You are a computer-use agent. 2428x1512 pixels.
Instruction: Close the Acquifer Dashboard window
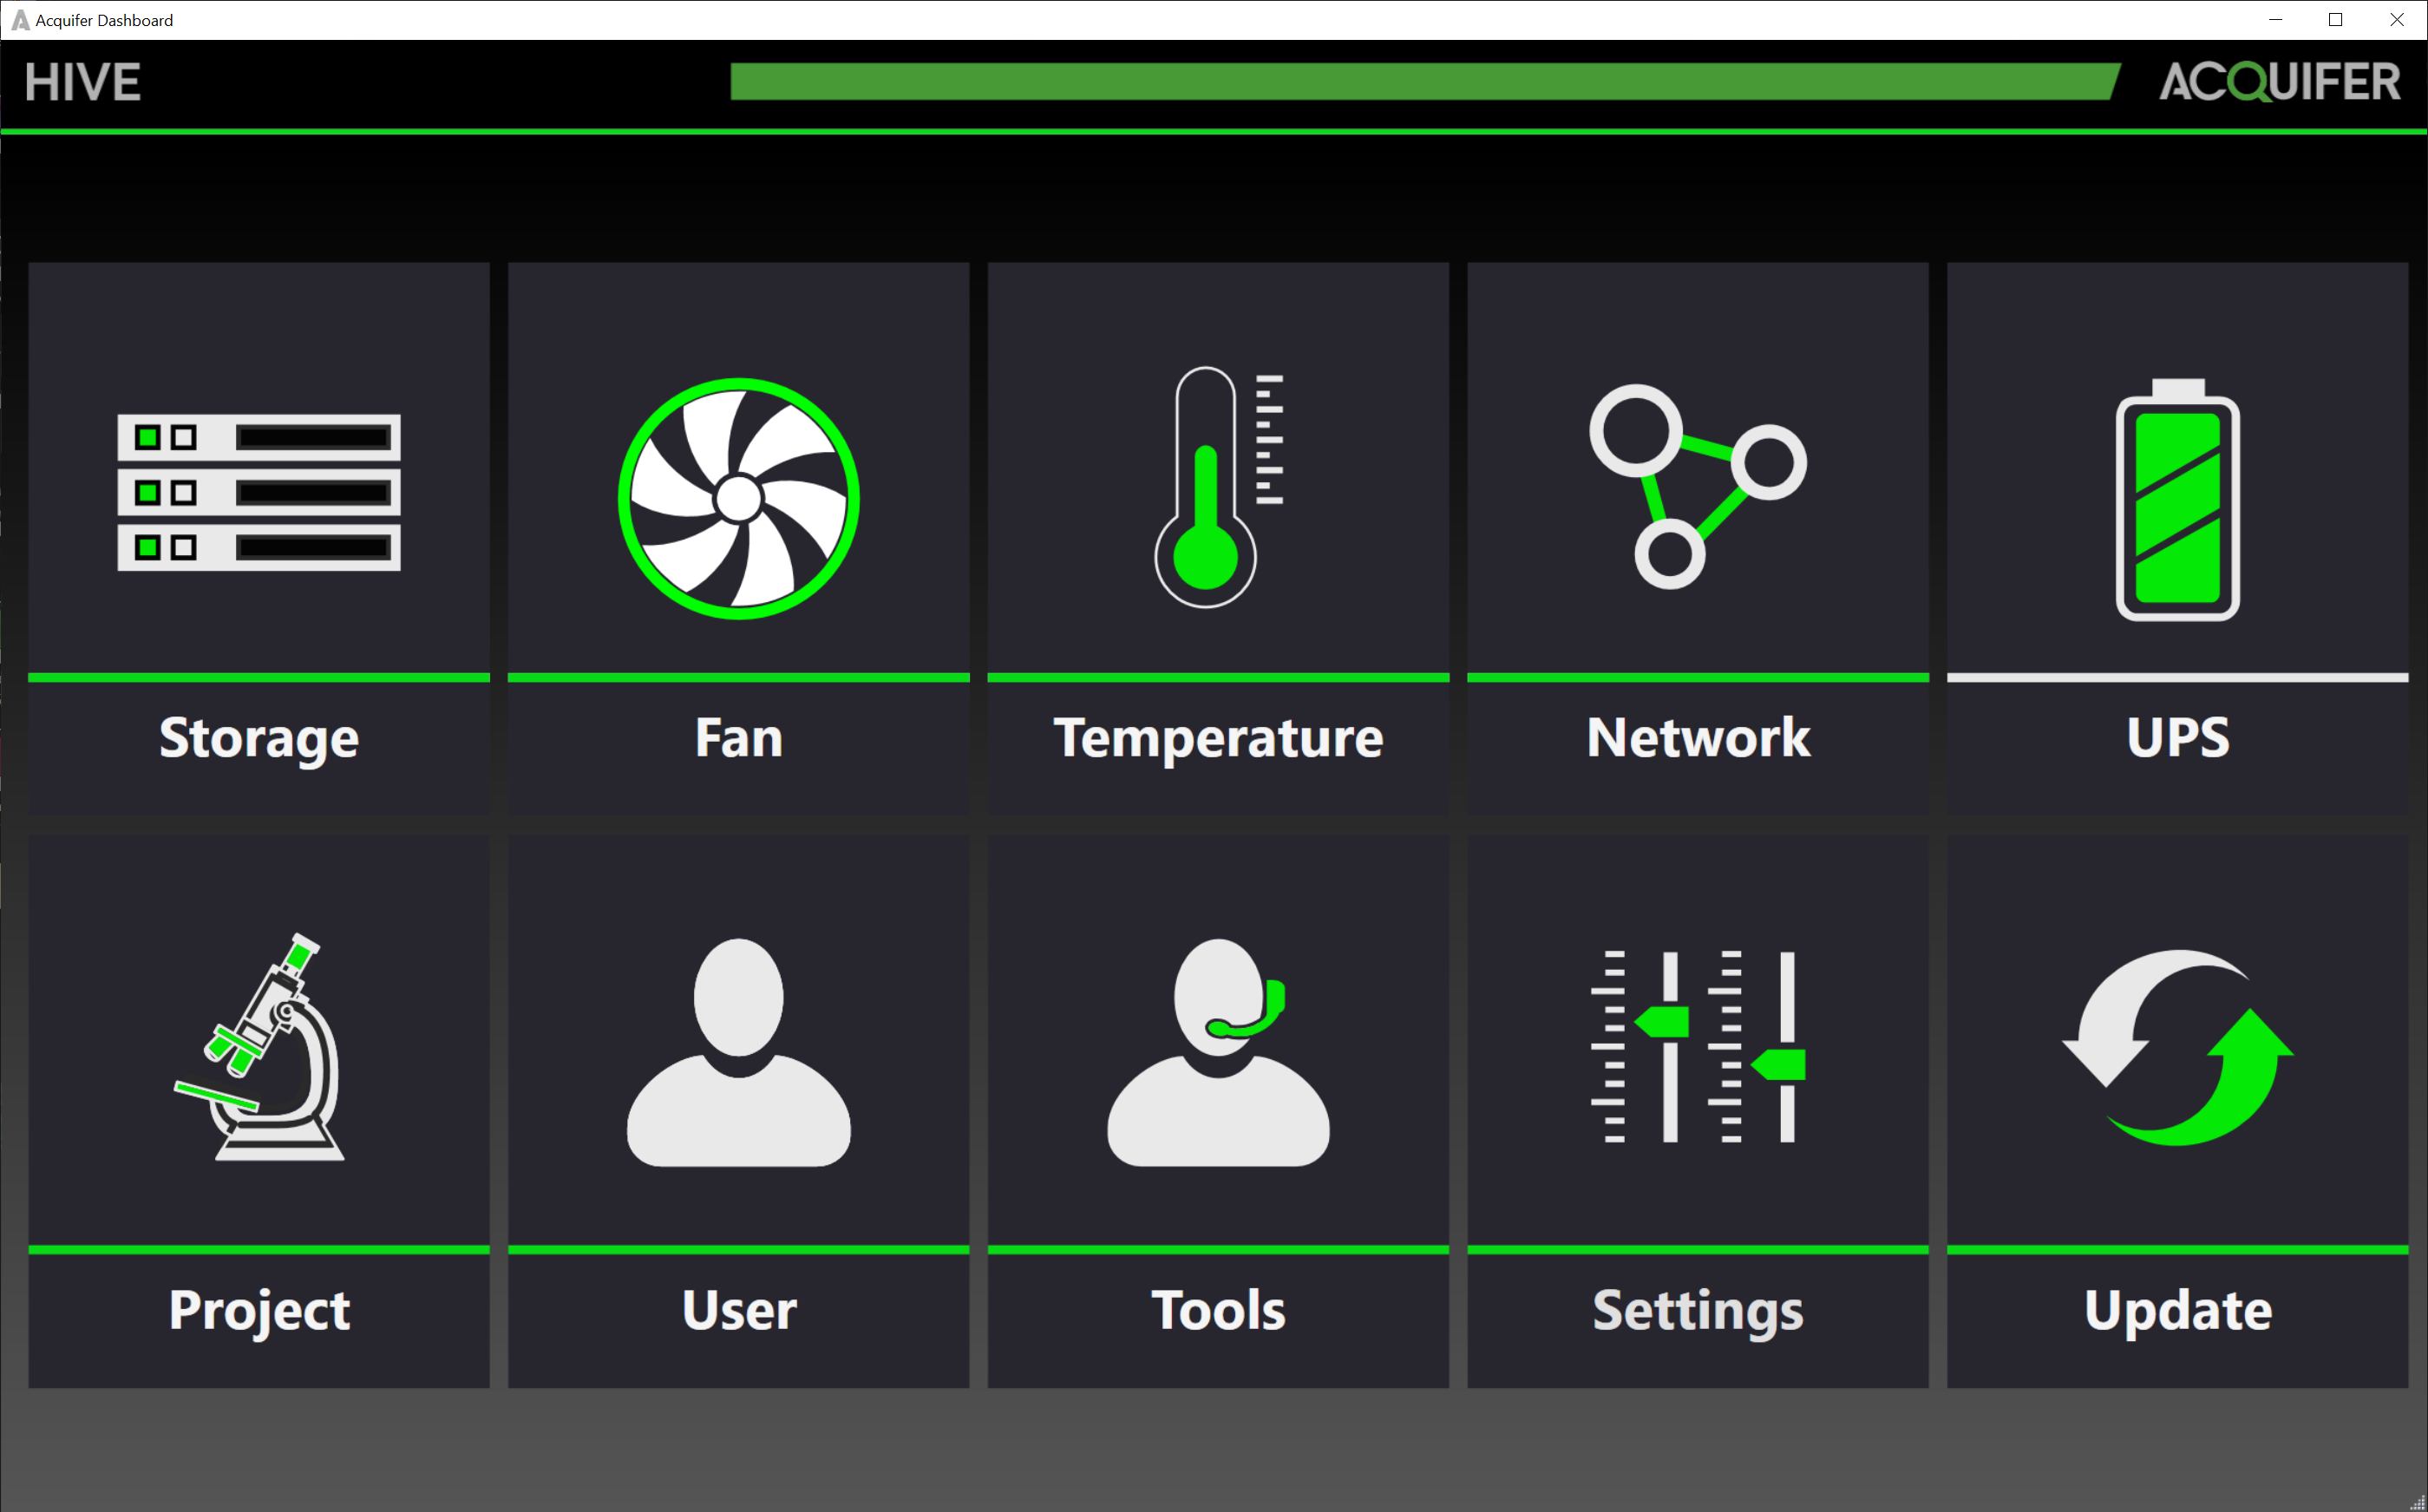[x=2397, y=20]
